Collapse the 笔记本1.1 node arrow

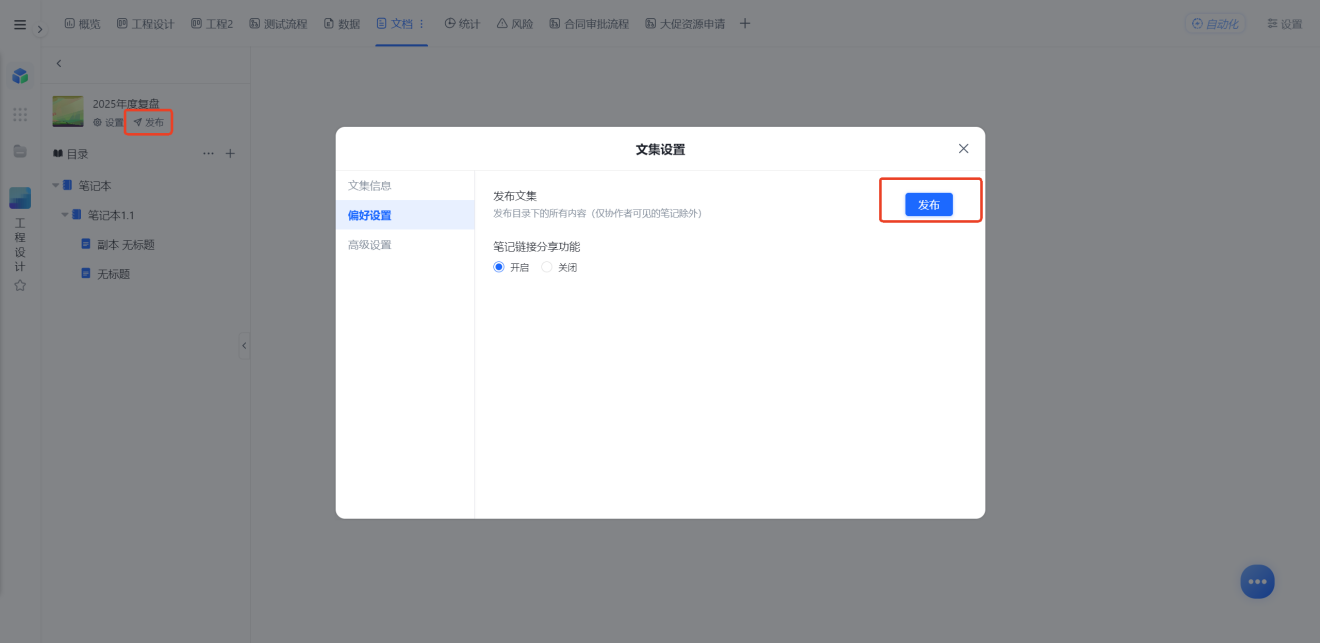click(x=65, y=215)
